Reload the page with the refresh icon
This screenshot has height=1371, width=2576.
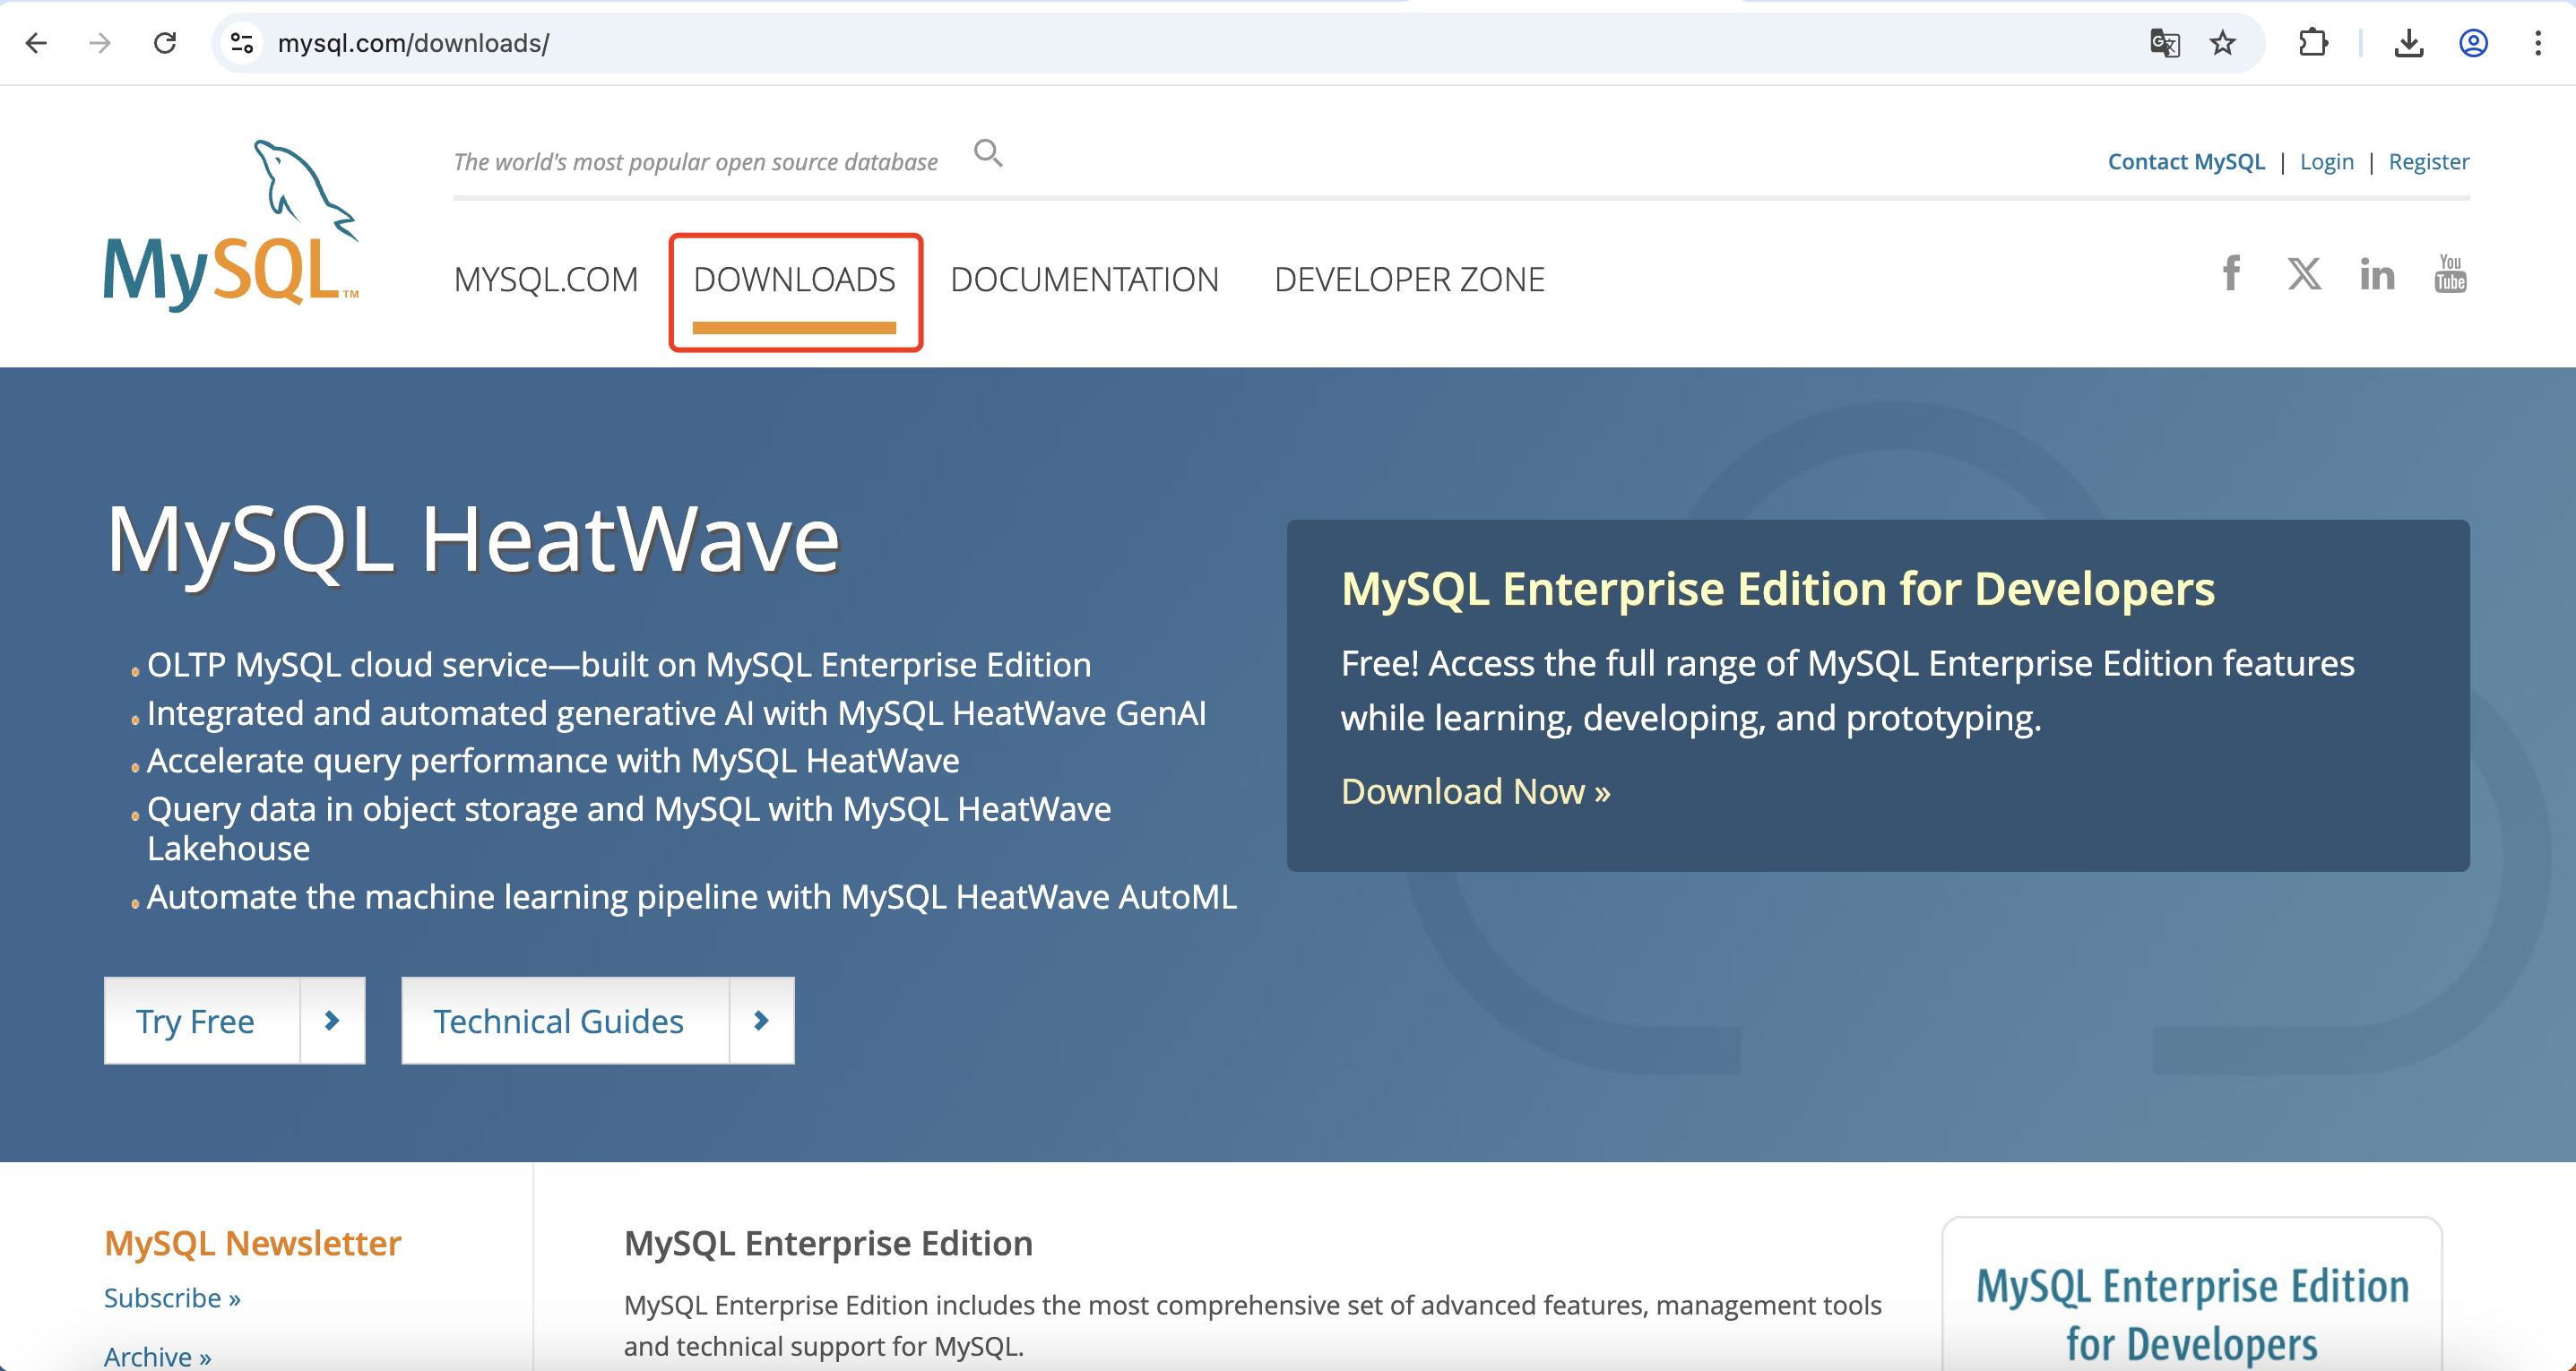pos(165,43)
